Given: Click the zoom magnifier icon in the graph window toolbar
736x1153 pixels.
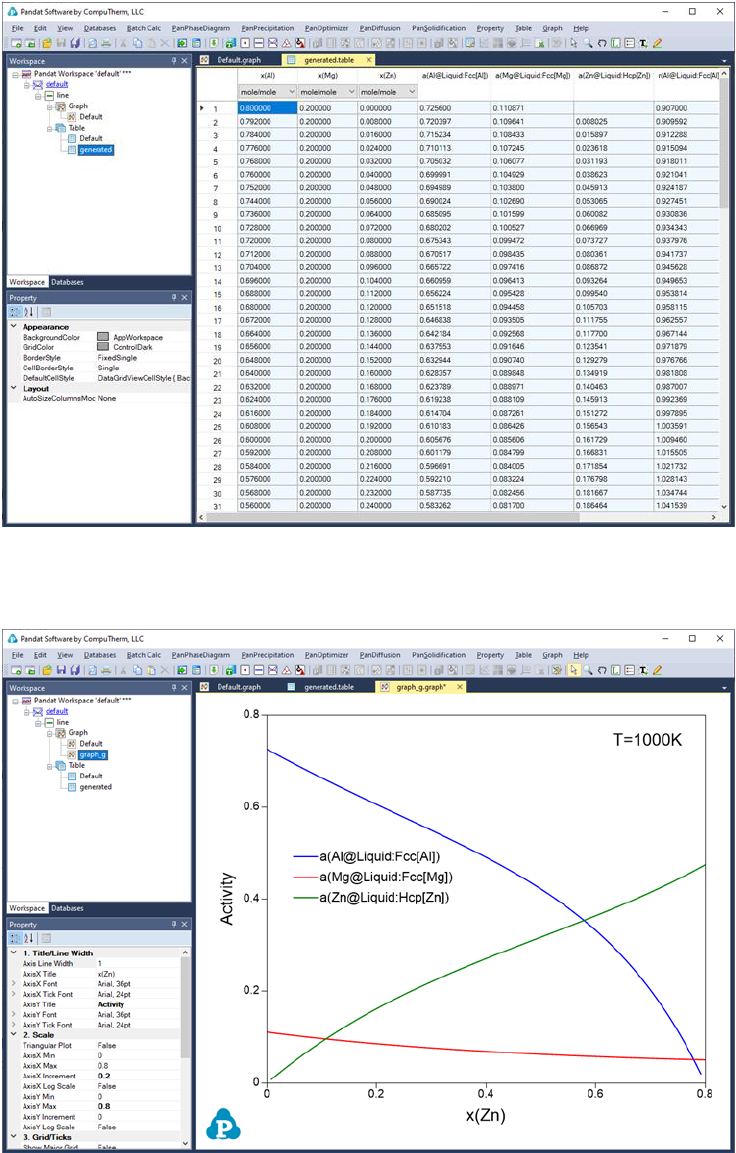Looking at the screenshot, I should coord(588,670).
